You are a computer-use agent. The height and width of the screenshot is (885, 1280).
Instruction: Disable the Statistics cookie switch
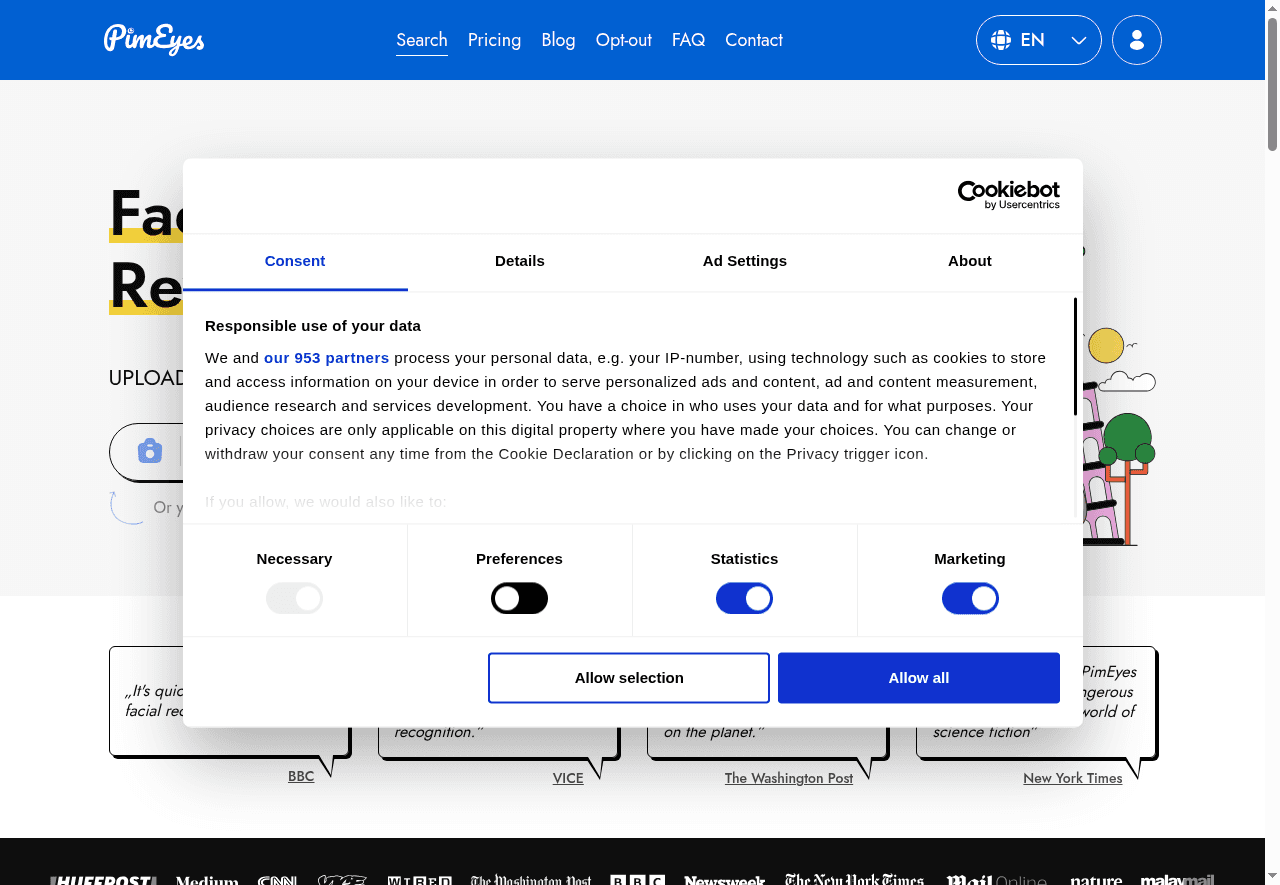744,599
